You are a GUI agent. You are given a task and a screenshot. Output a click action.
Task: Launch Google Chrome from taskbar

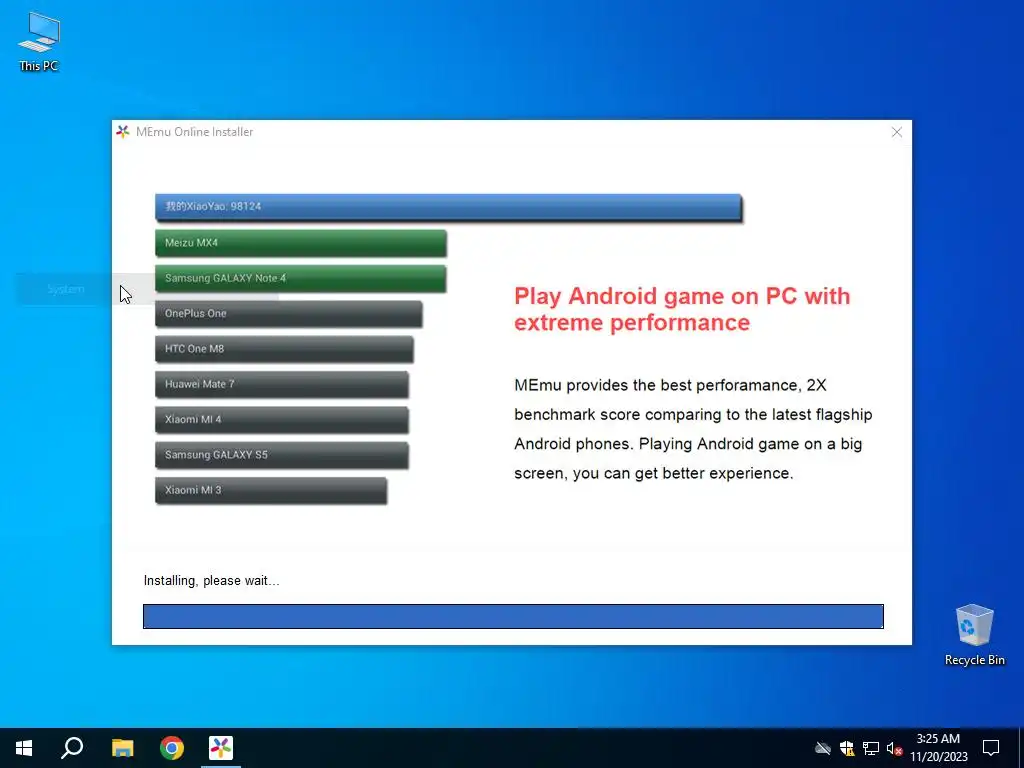point(172,748)
